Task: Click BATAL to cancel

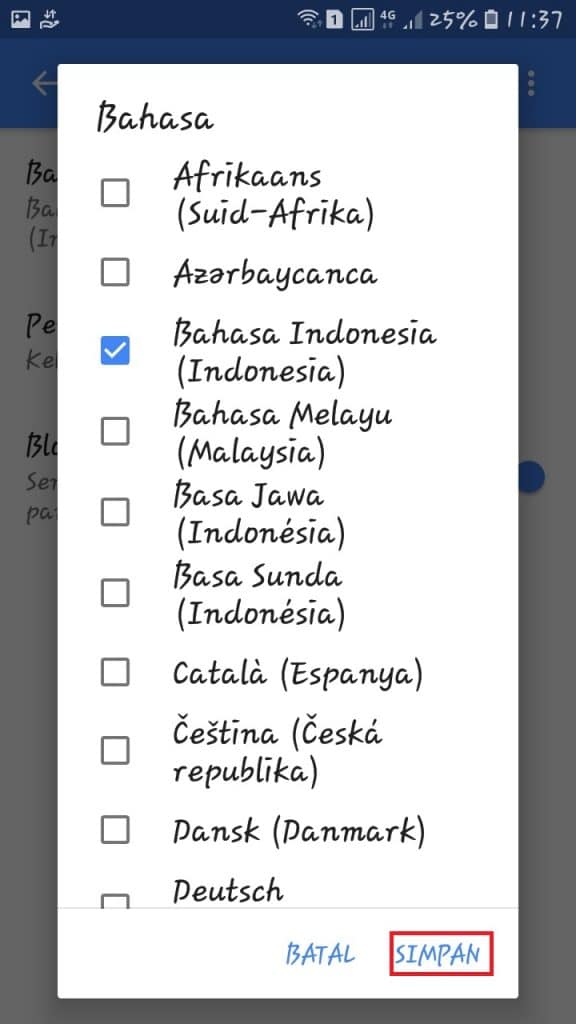Action: point(321,954)
